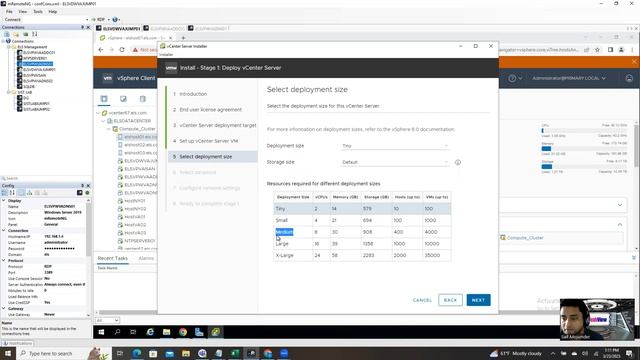Open the Storage size dropdown

395,162
